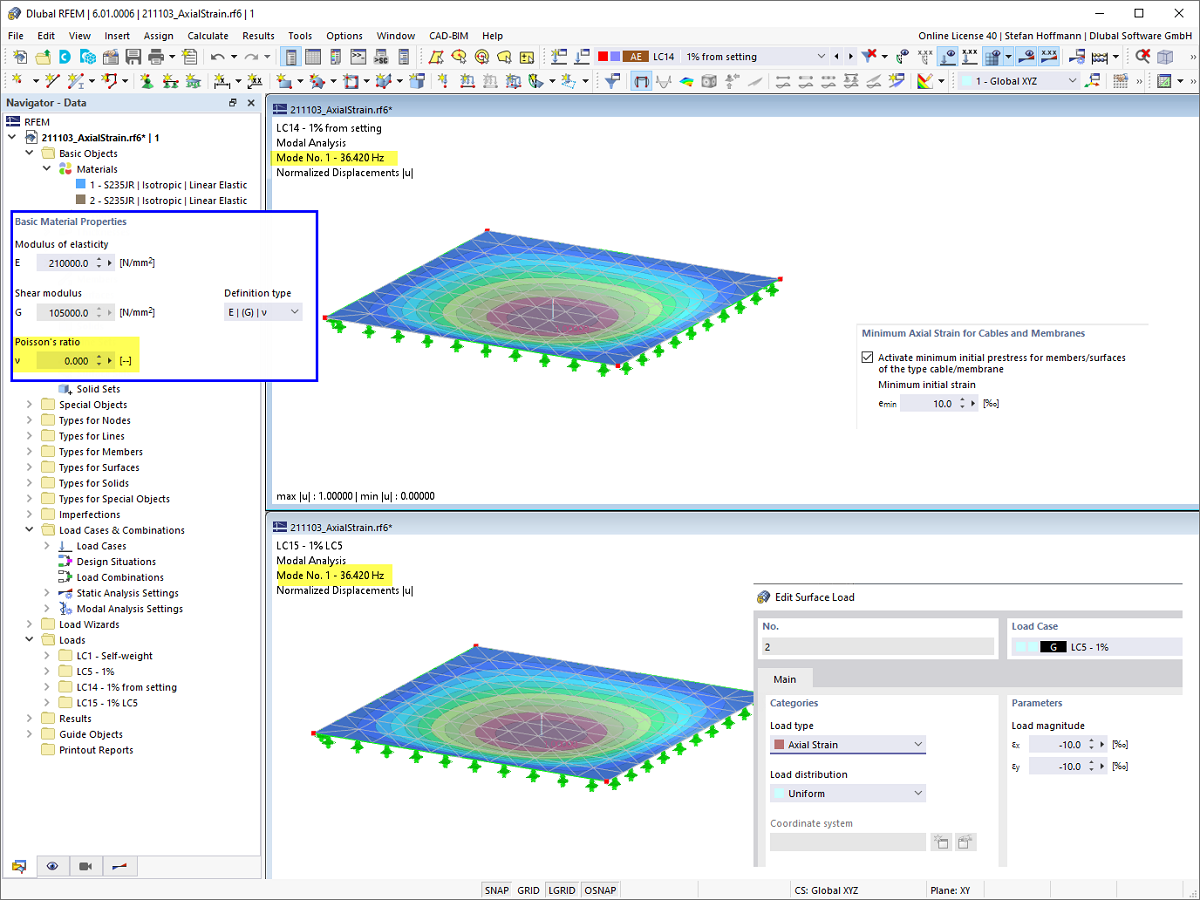Click the deformation display icon in second toolbar

coord(641,81)
